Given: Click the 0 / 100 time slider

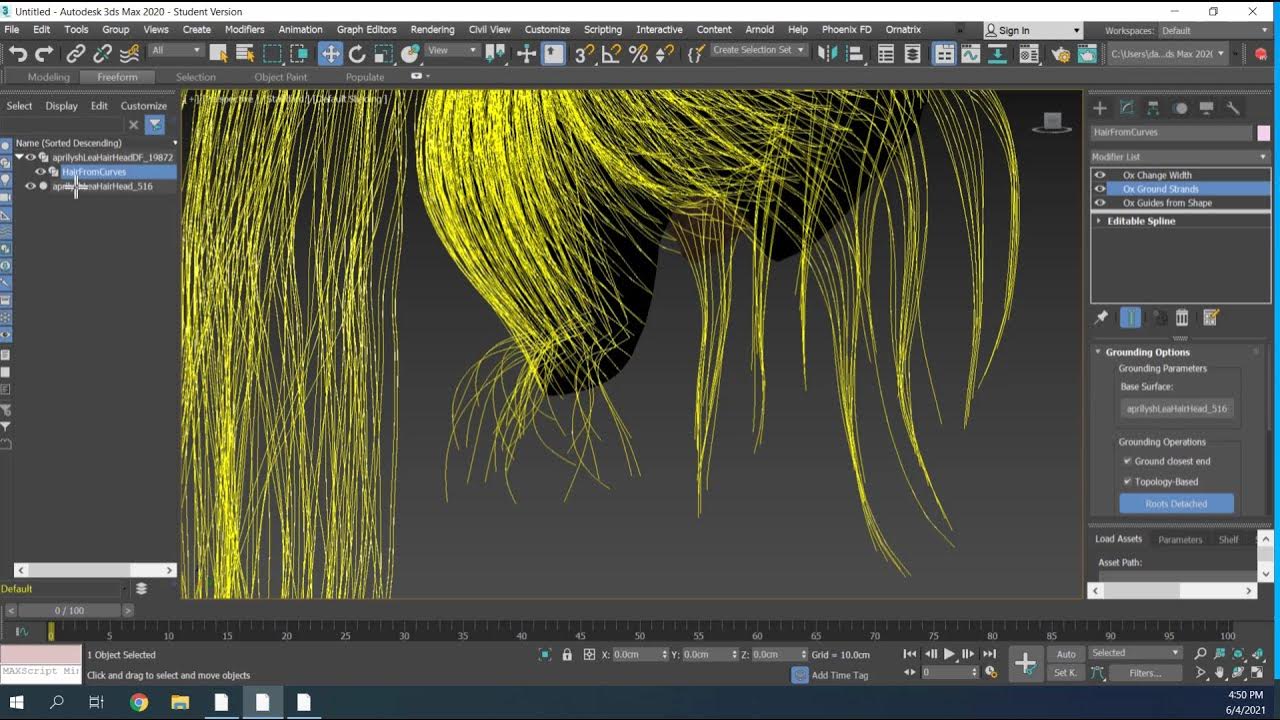Looking at the screenshot, I should point(70,610).
